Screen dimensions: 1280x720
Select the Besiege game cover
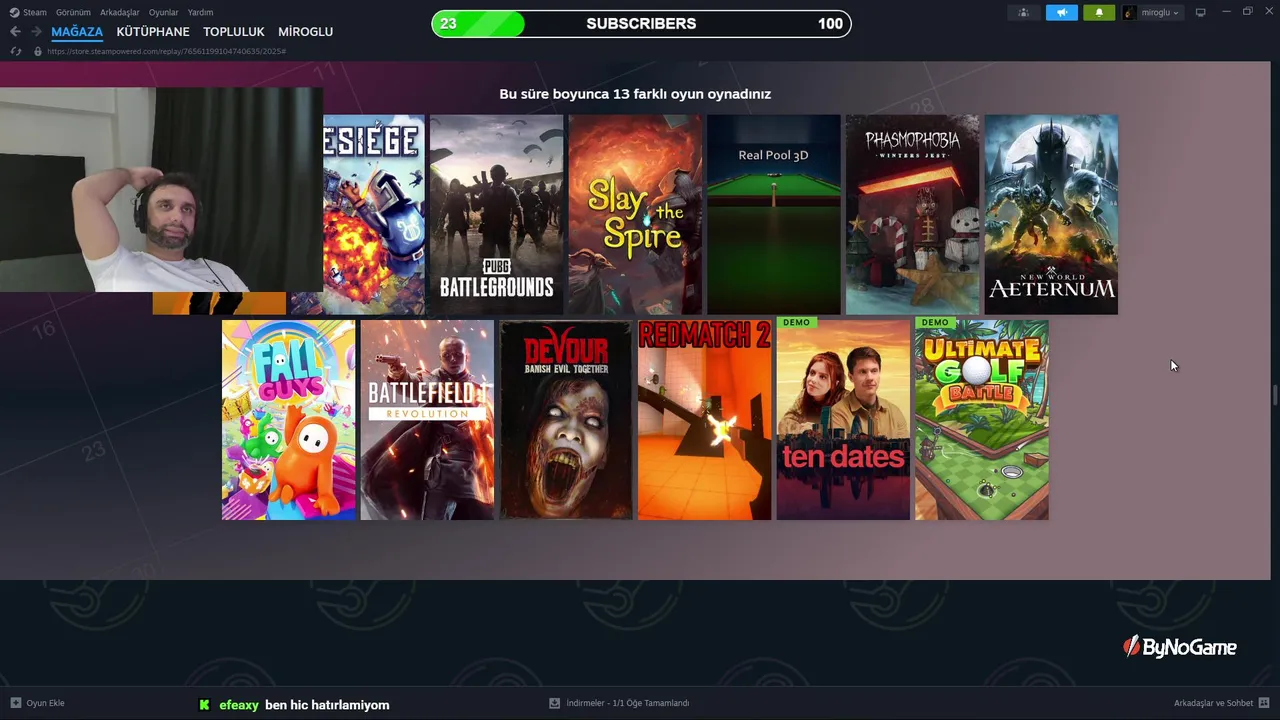coord(374,214)
